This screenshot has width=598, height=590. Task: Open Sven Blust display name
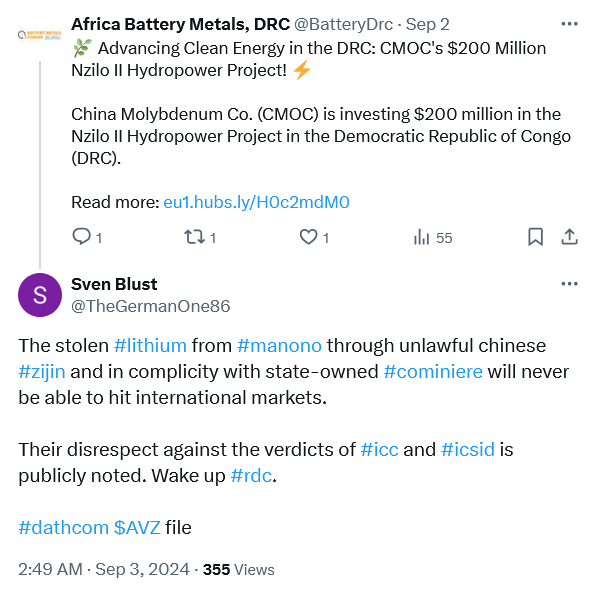pyautogui.click(x=114, y=284)
